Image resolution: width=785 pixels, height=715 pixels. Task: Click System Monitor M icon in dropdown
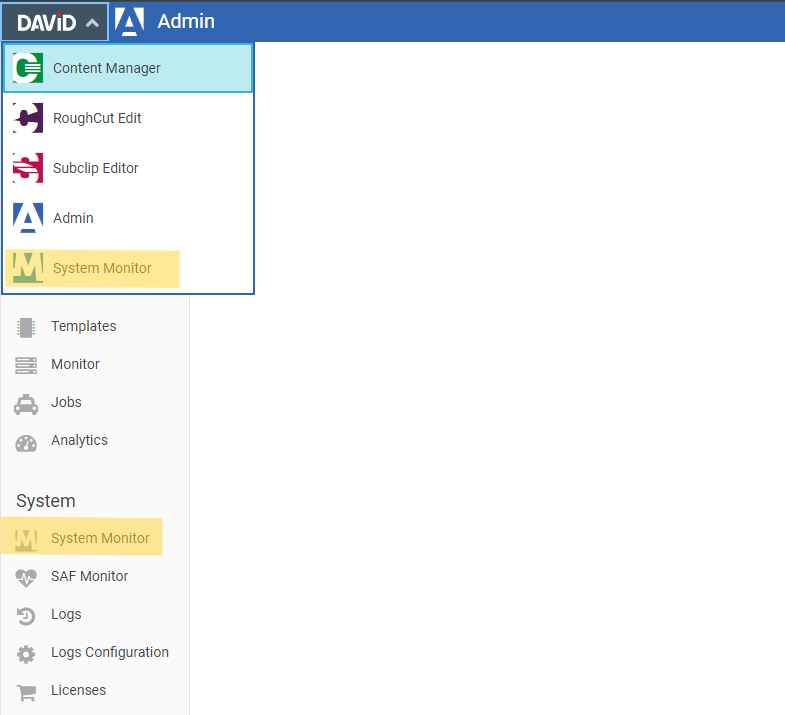(28, 268)
